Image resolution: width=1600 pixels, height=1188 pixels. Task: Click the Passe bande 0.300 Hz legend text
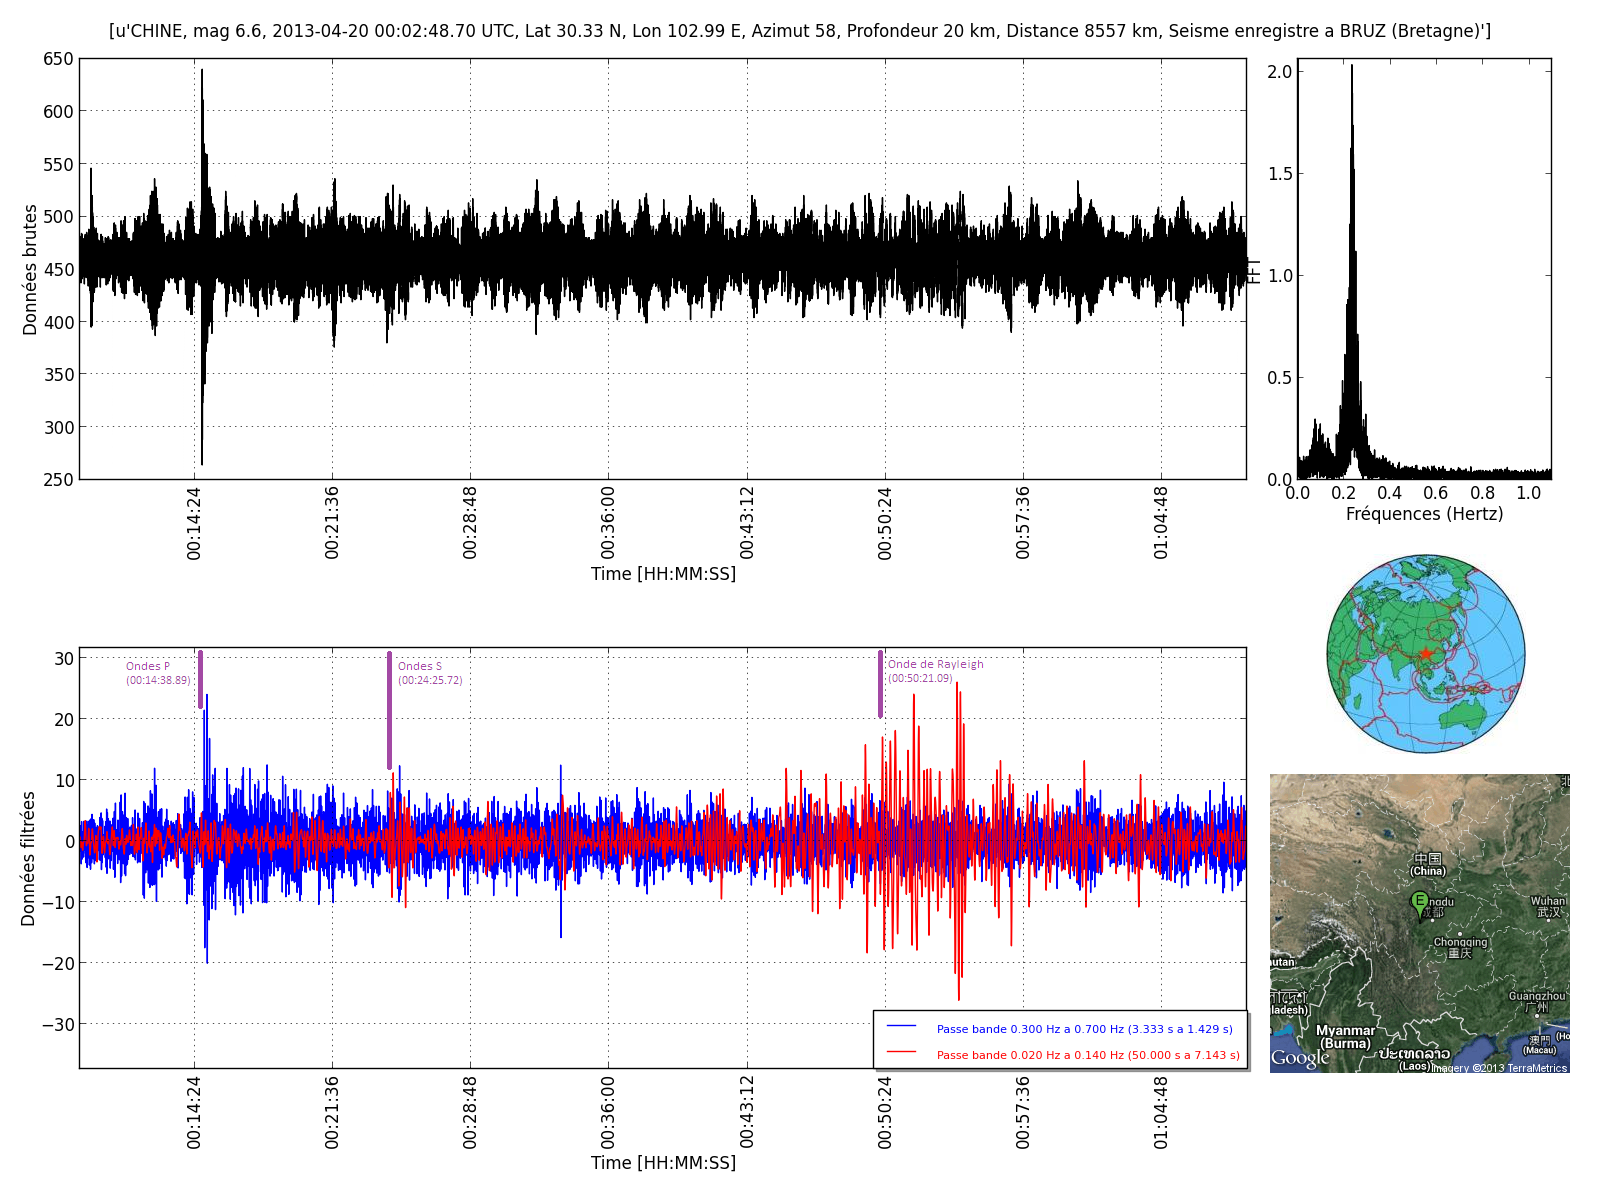(1084, 1029)
